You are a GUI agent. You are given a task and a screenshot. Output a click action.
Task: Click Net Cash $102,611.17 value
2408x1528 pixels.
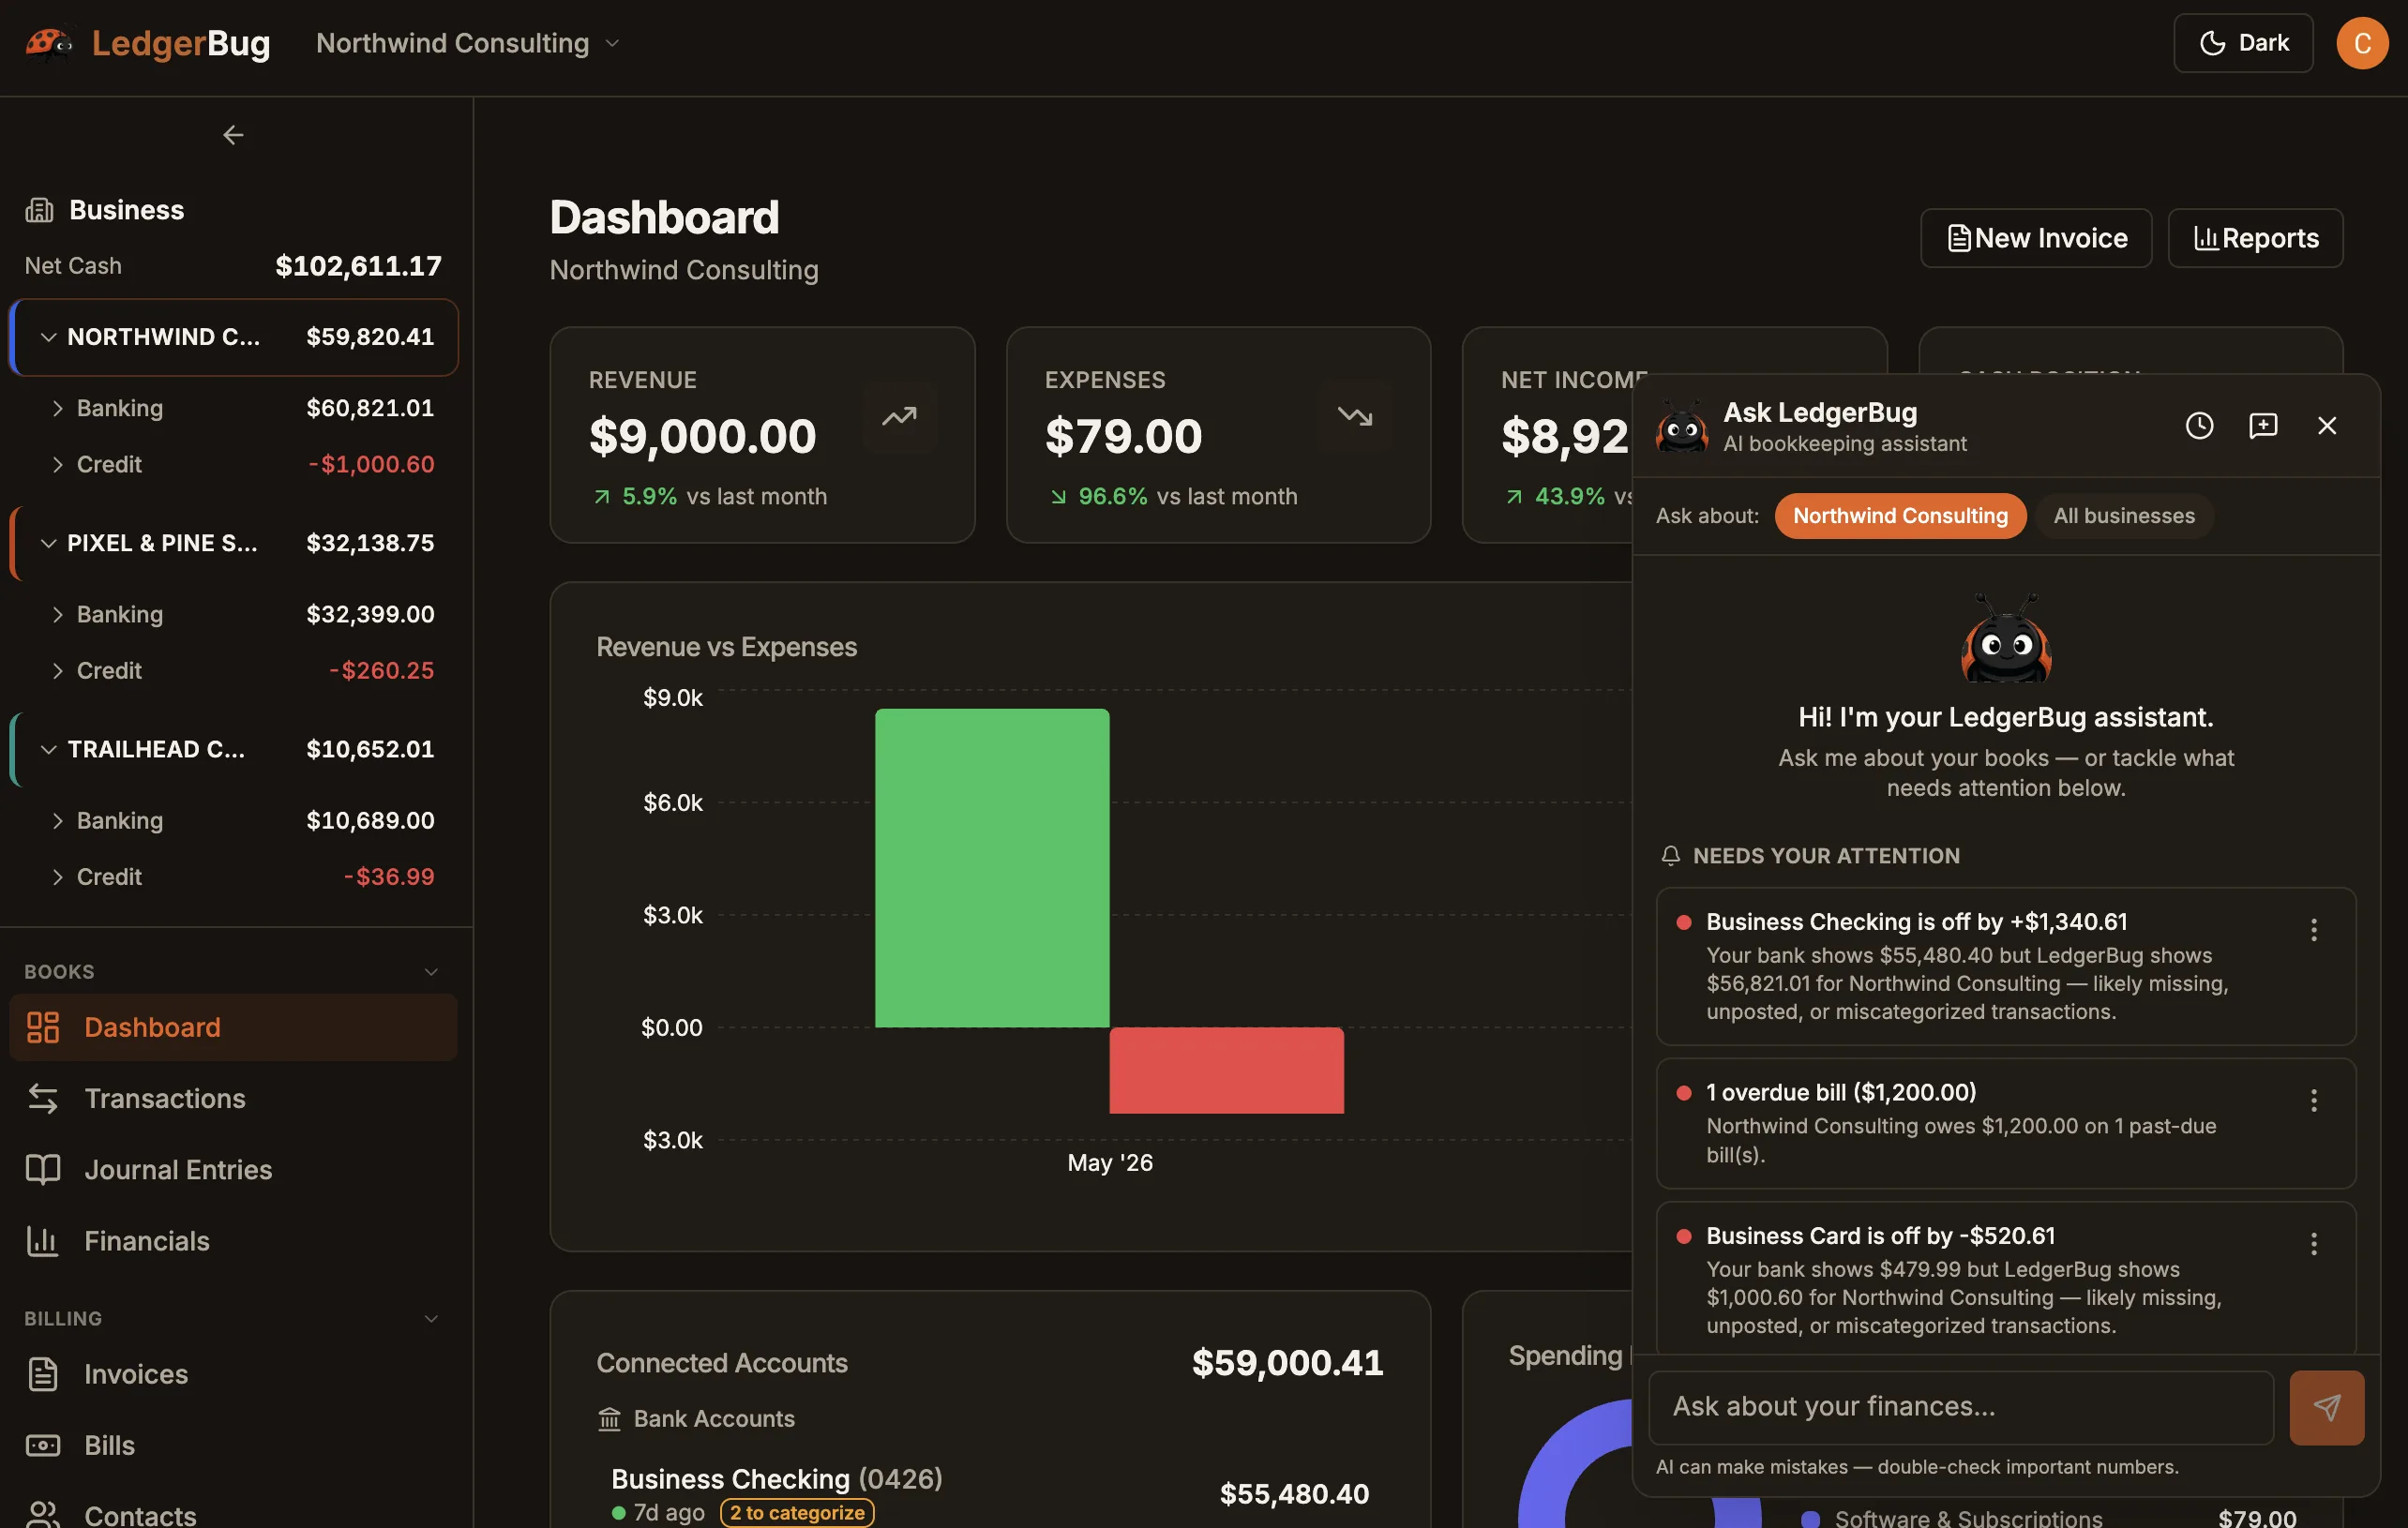tap(358, 266)
